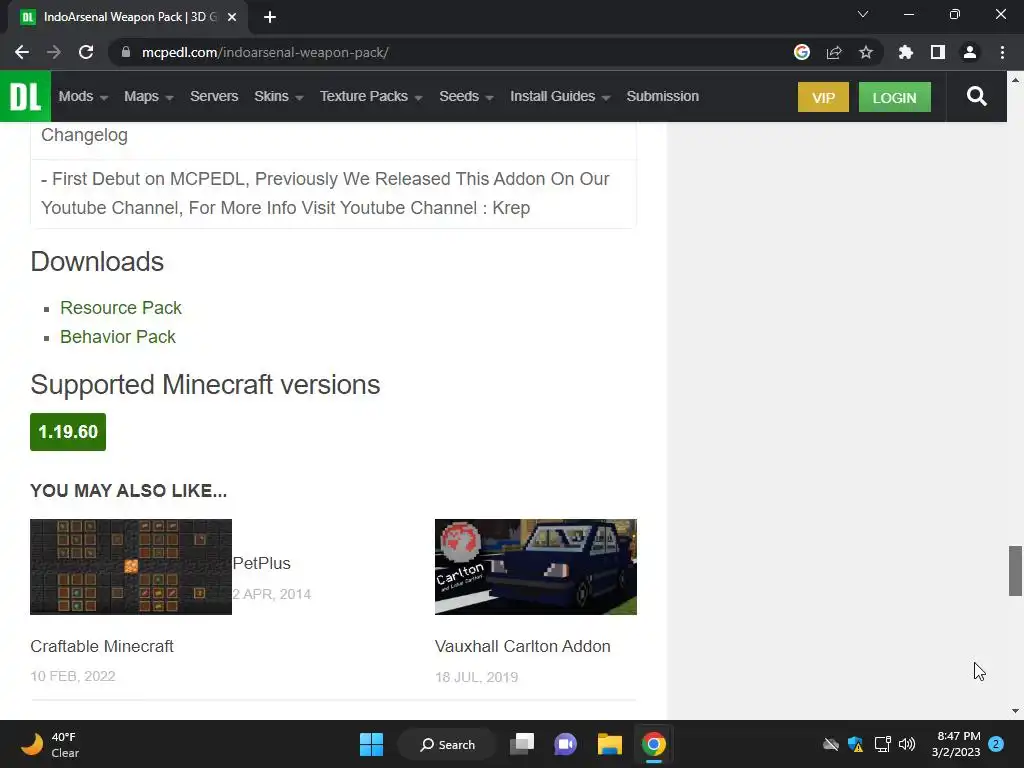Open the weather widget showing 40°F

pyautogui.click(x=50, y=744)
